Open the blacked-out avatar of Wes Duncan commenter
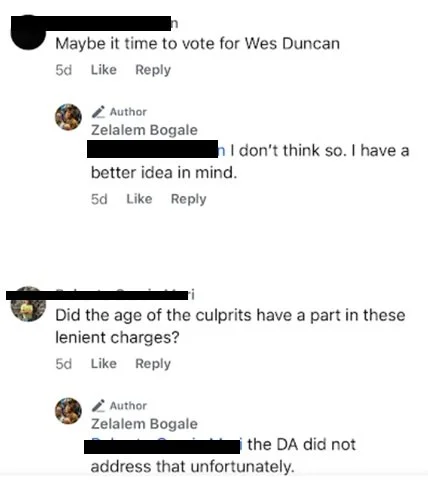Image resolution: width=428 pixels, height=480 pixels. click(x=28, y=32)
